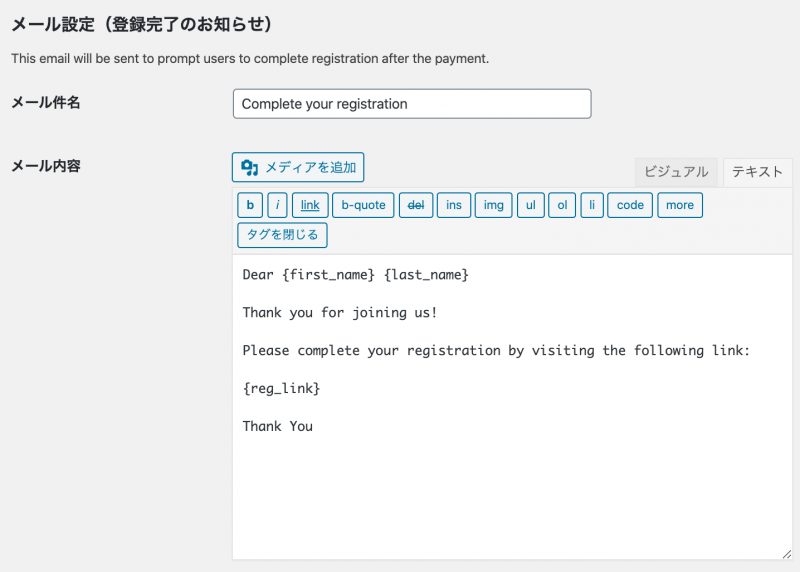The image size is (800, 572).
Task: Insert an ins tag
Action: (453, 205)
